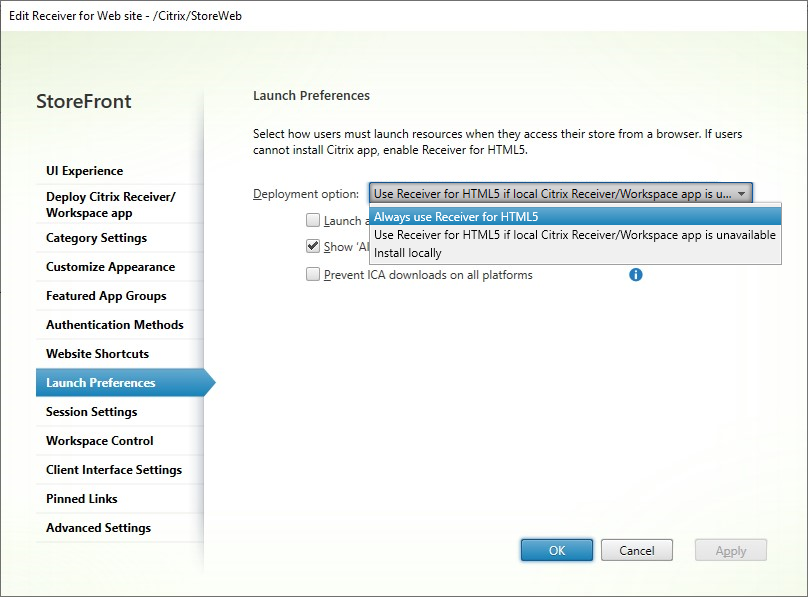Click Cancel to discard changes
The width and height of the screenshot is (808, 597).
(637, 551)
